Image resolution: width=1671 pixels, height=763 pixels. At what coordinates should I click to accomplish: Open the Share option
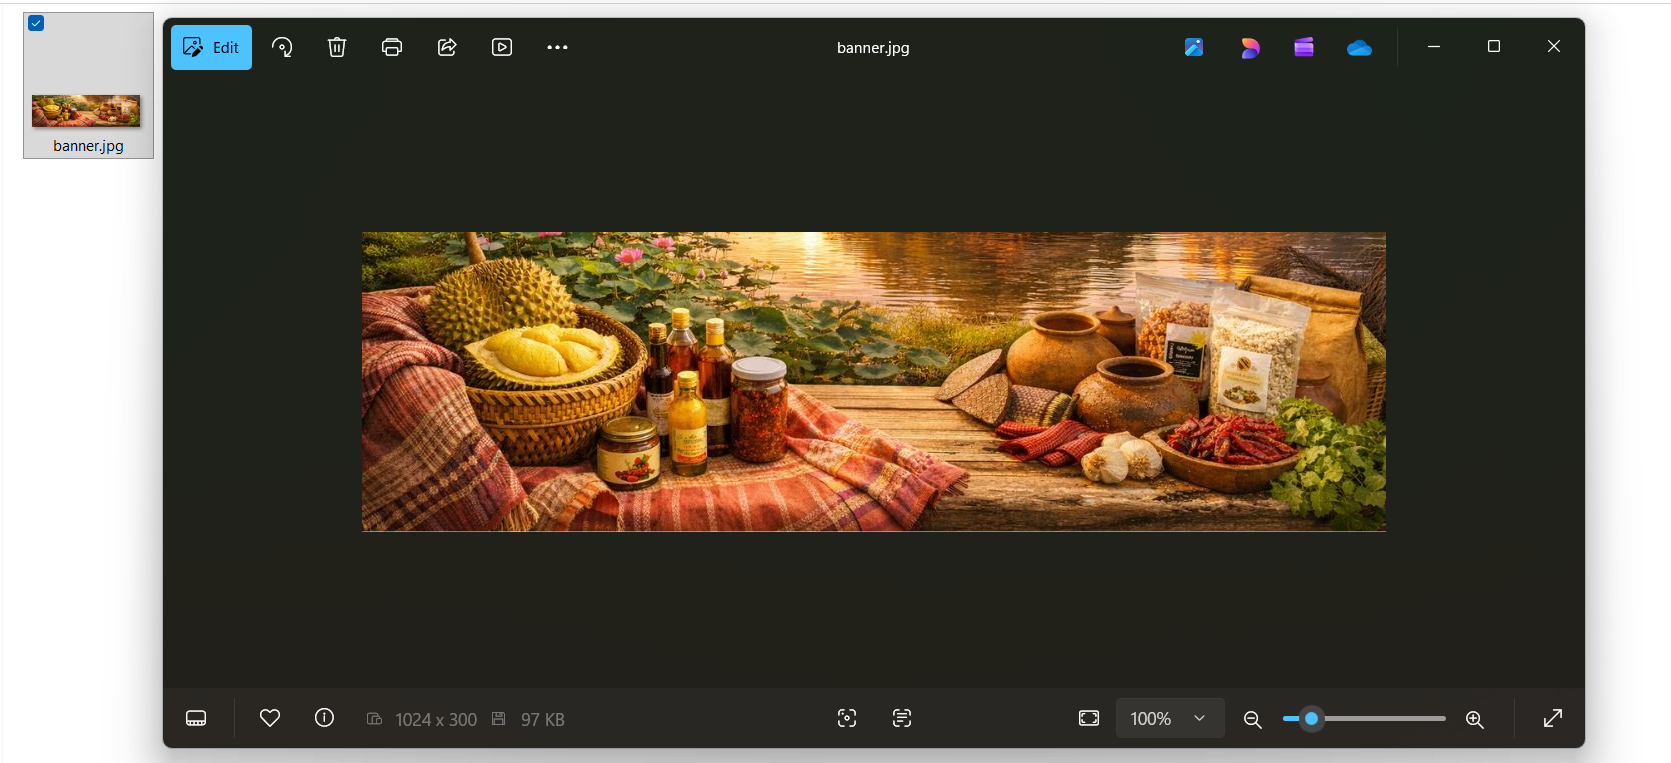447,47
